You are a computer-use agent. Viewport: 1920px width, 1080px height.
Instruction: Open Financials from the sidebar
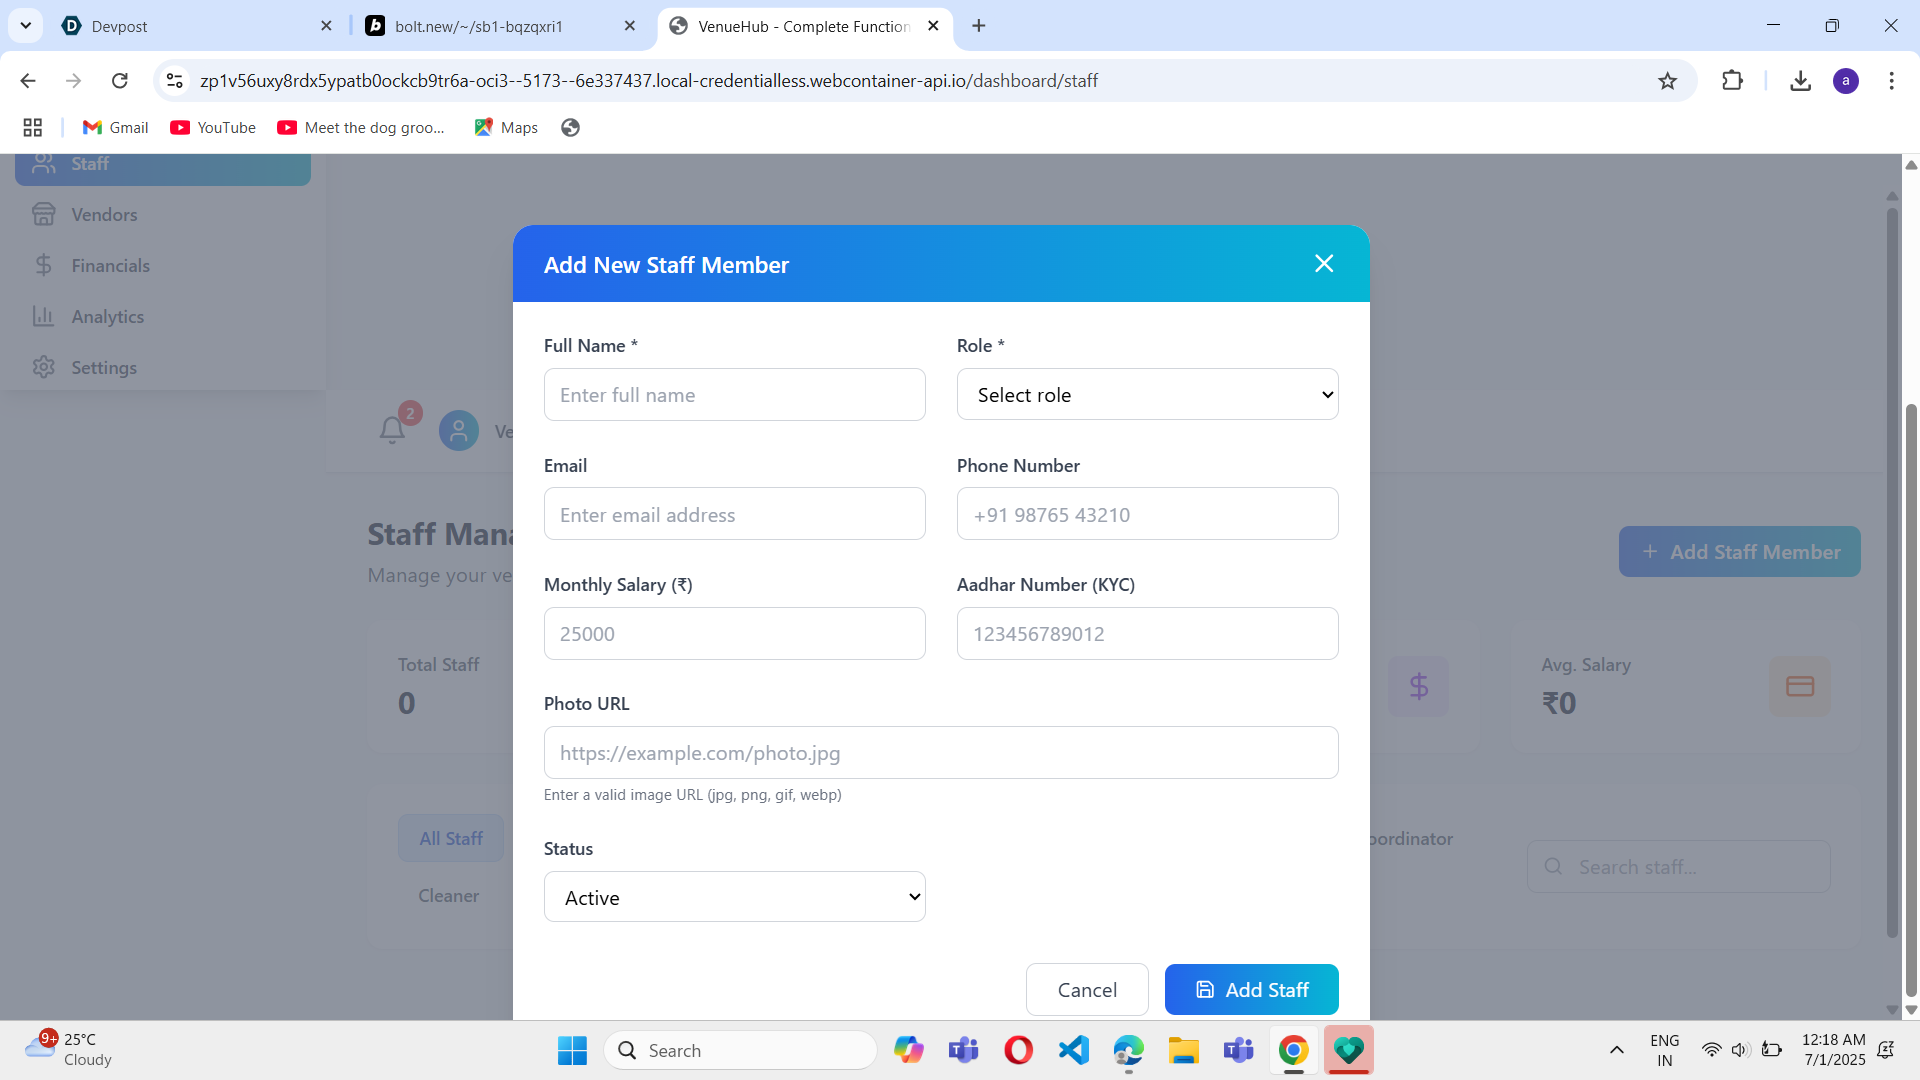pos(110,265)
